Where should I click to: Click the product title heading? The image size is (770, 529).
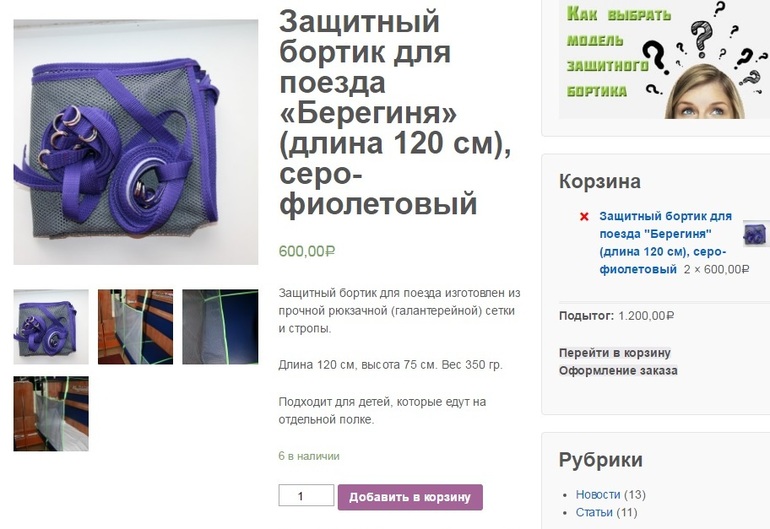click(x=395, y=112)
